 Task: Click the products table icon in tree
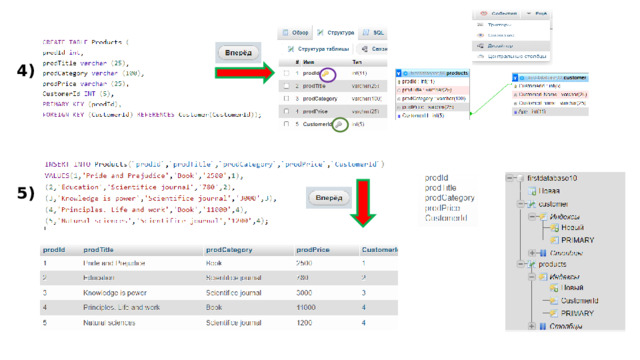click(531, 264)
